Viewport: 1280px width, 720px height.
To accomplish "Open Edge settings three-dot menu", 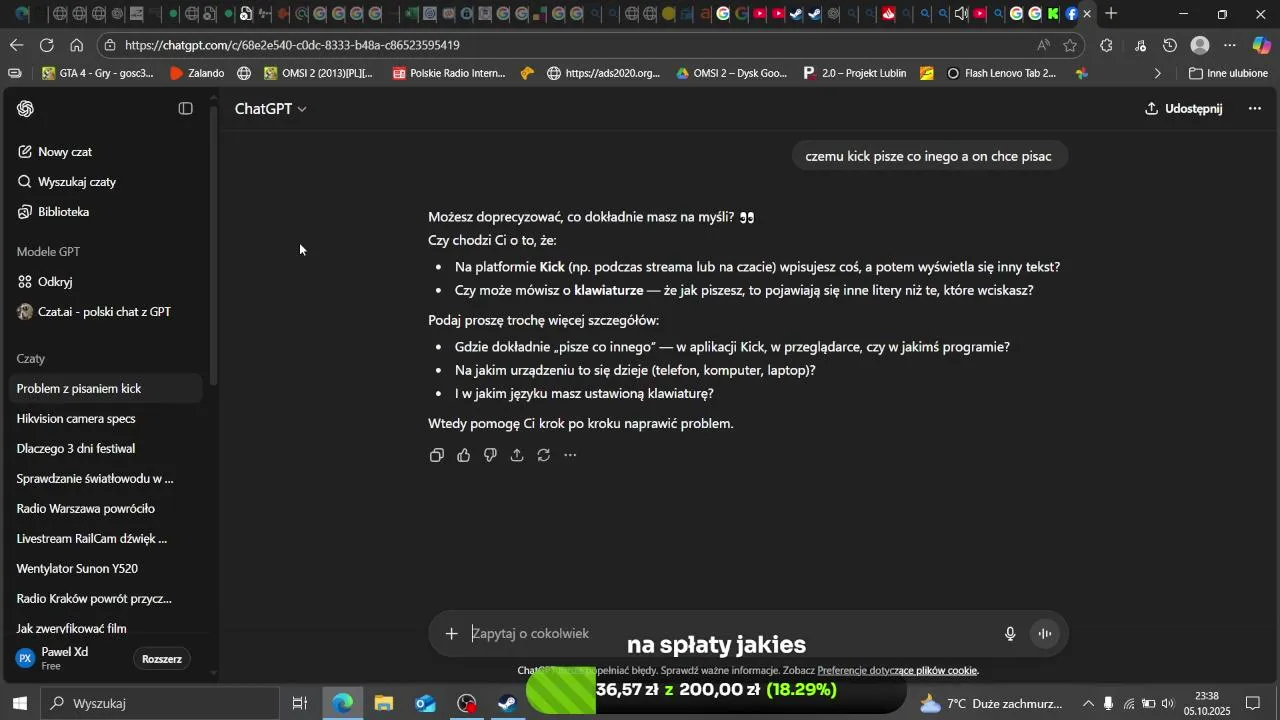I will (1231, 45).
